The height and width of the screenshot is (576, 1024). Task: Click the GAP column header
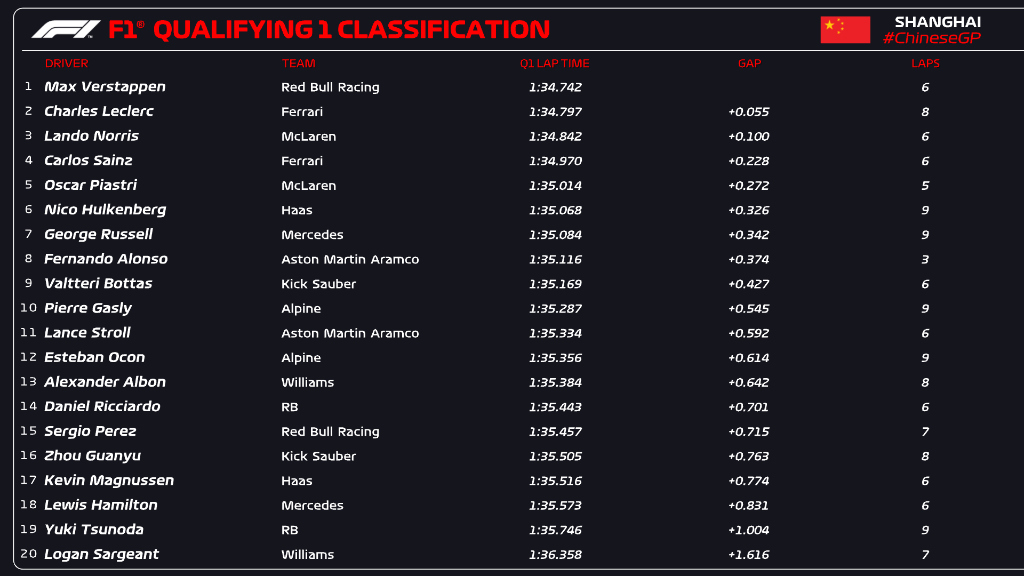pyautogui.click(x=749, y=63)
